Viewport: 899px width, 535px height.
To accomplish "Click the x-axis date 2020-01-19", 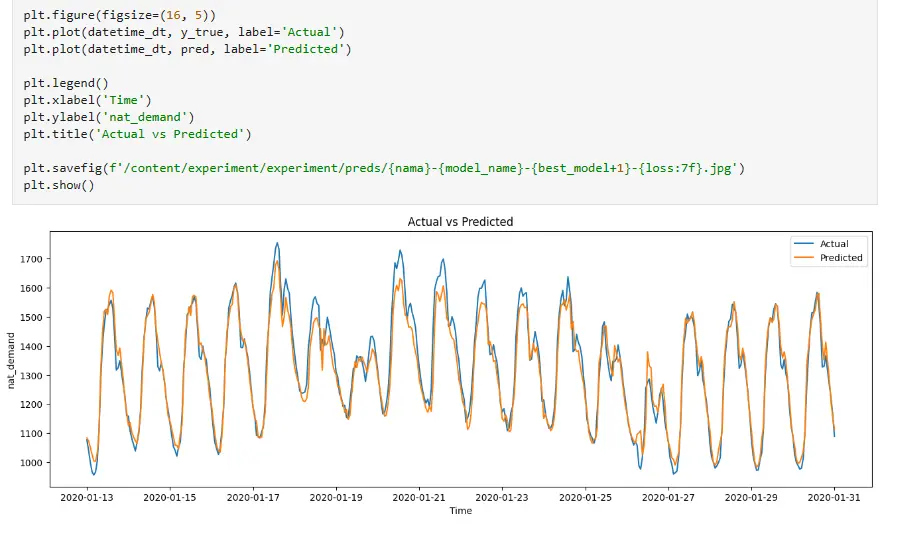I will (336, 497).
